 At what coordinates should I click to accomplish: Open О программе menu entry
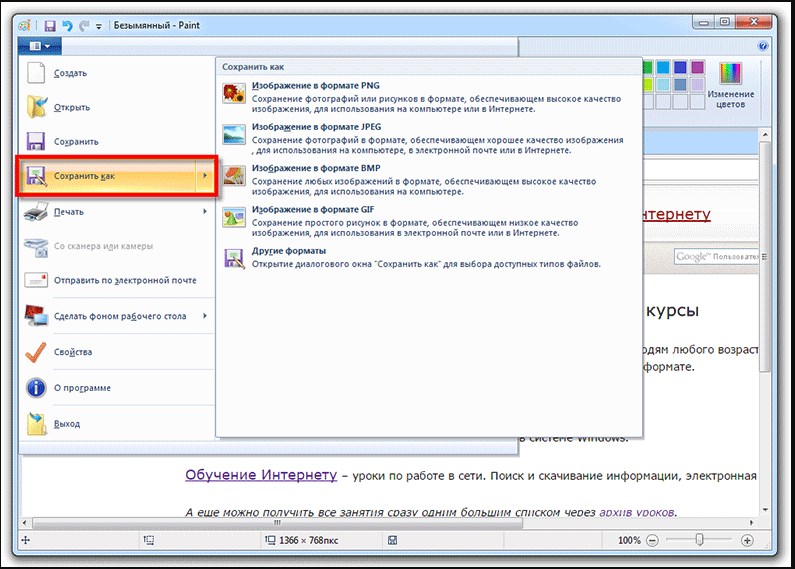[117, 388]
